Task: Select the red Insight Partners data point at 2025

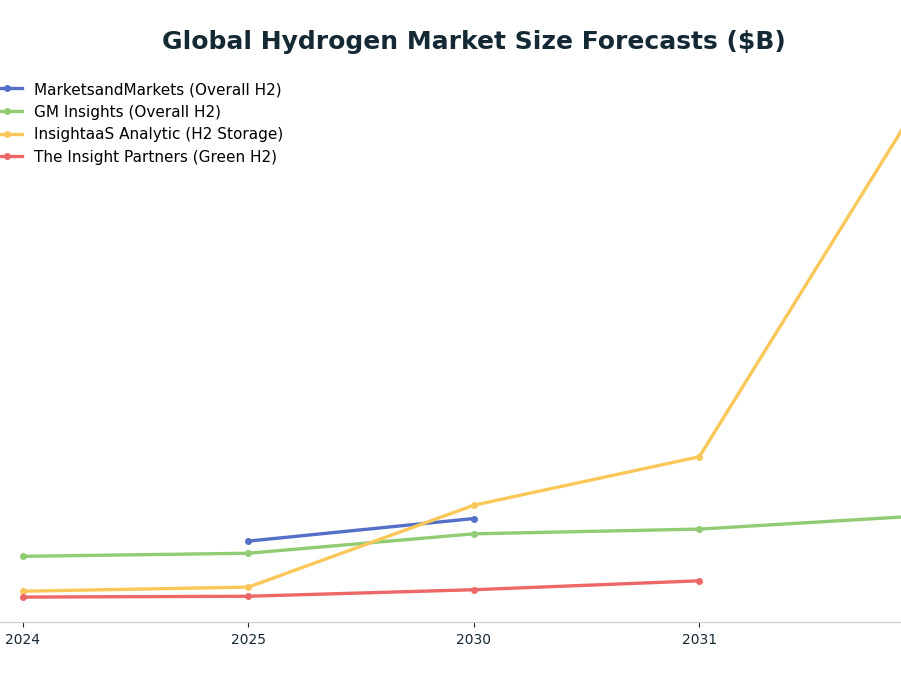Action: (x=248, y=596)
